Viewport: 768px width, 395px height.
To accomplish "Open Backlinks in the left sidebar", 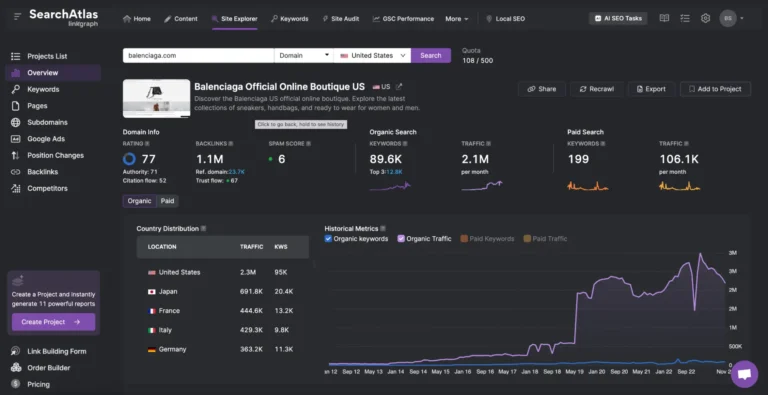I will pyautogui.click(x=43, y=172).
